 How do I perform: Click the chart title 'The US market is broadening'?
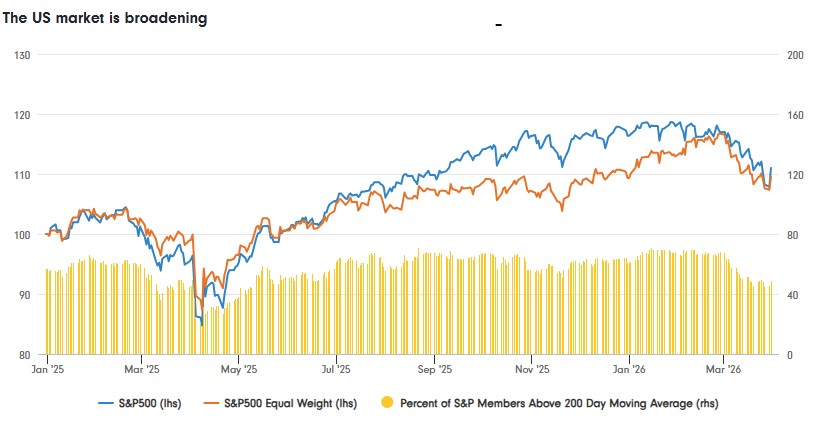click(105, 18)
